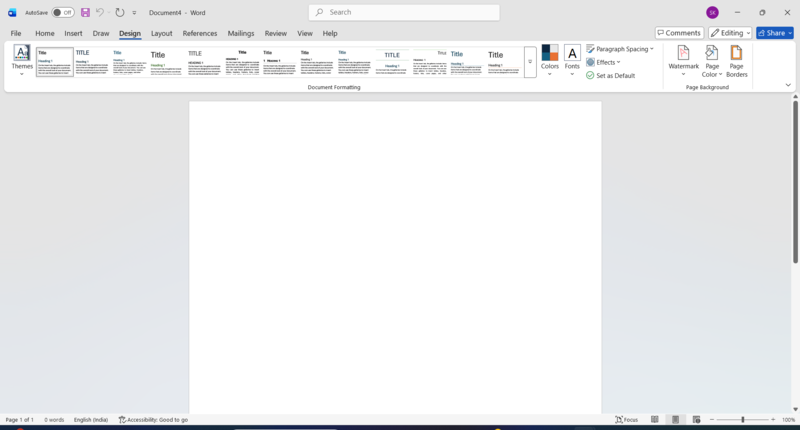
Task: Select the centered TITLE style set thumbnail
Action: coord(392,62)
